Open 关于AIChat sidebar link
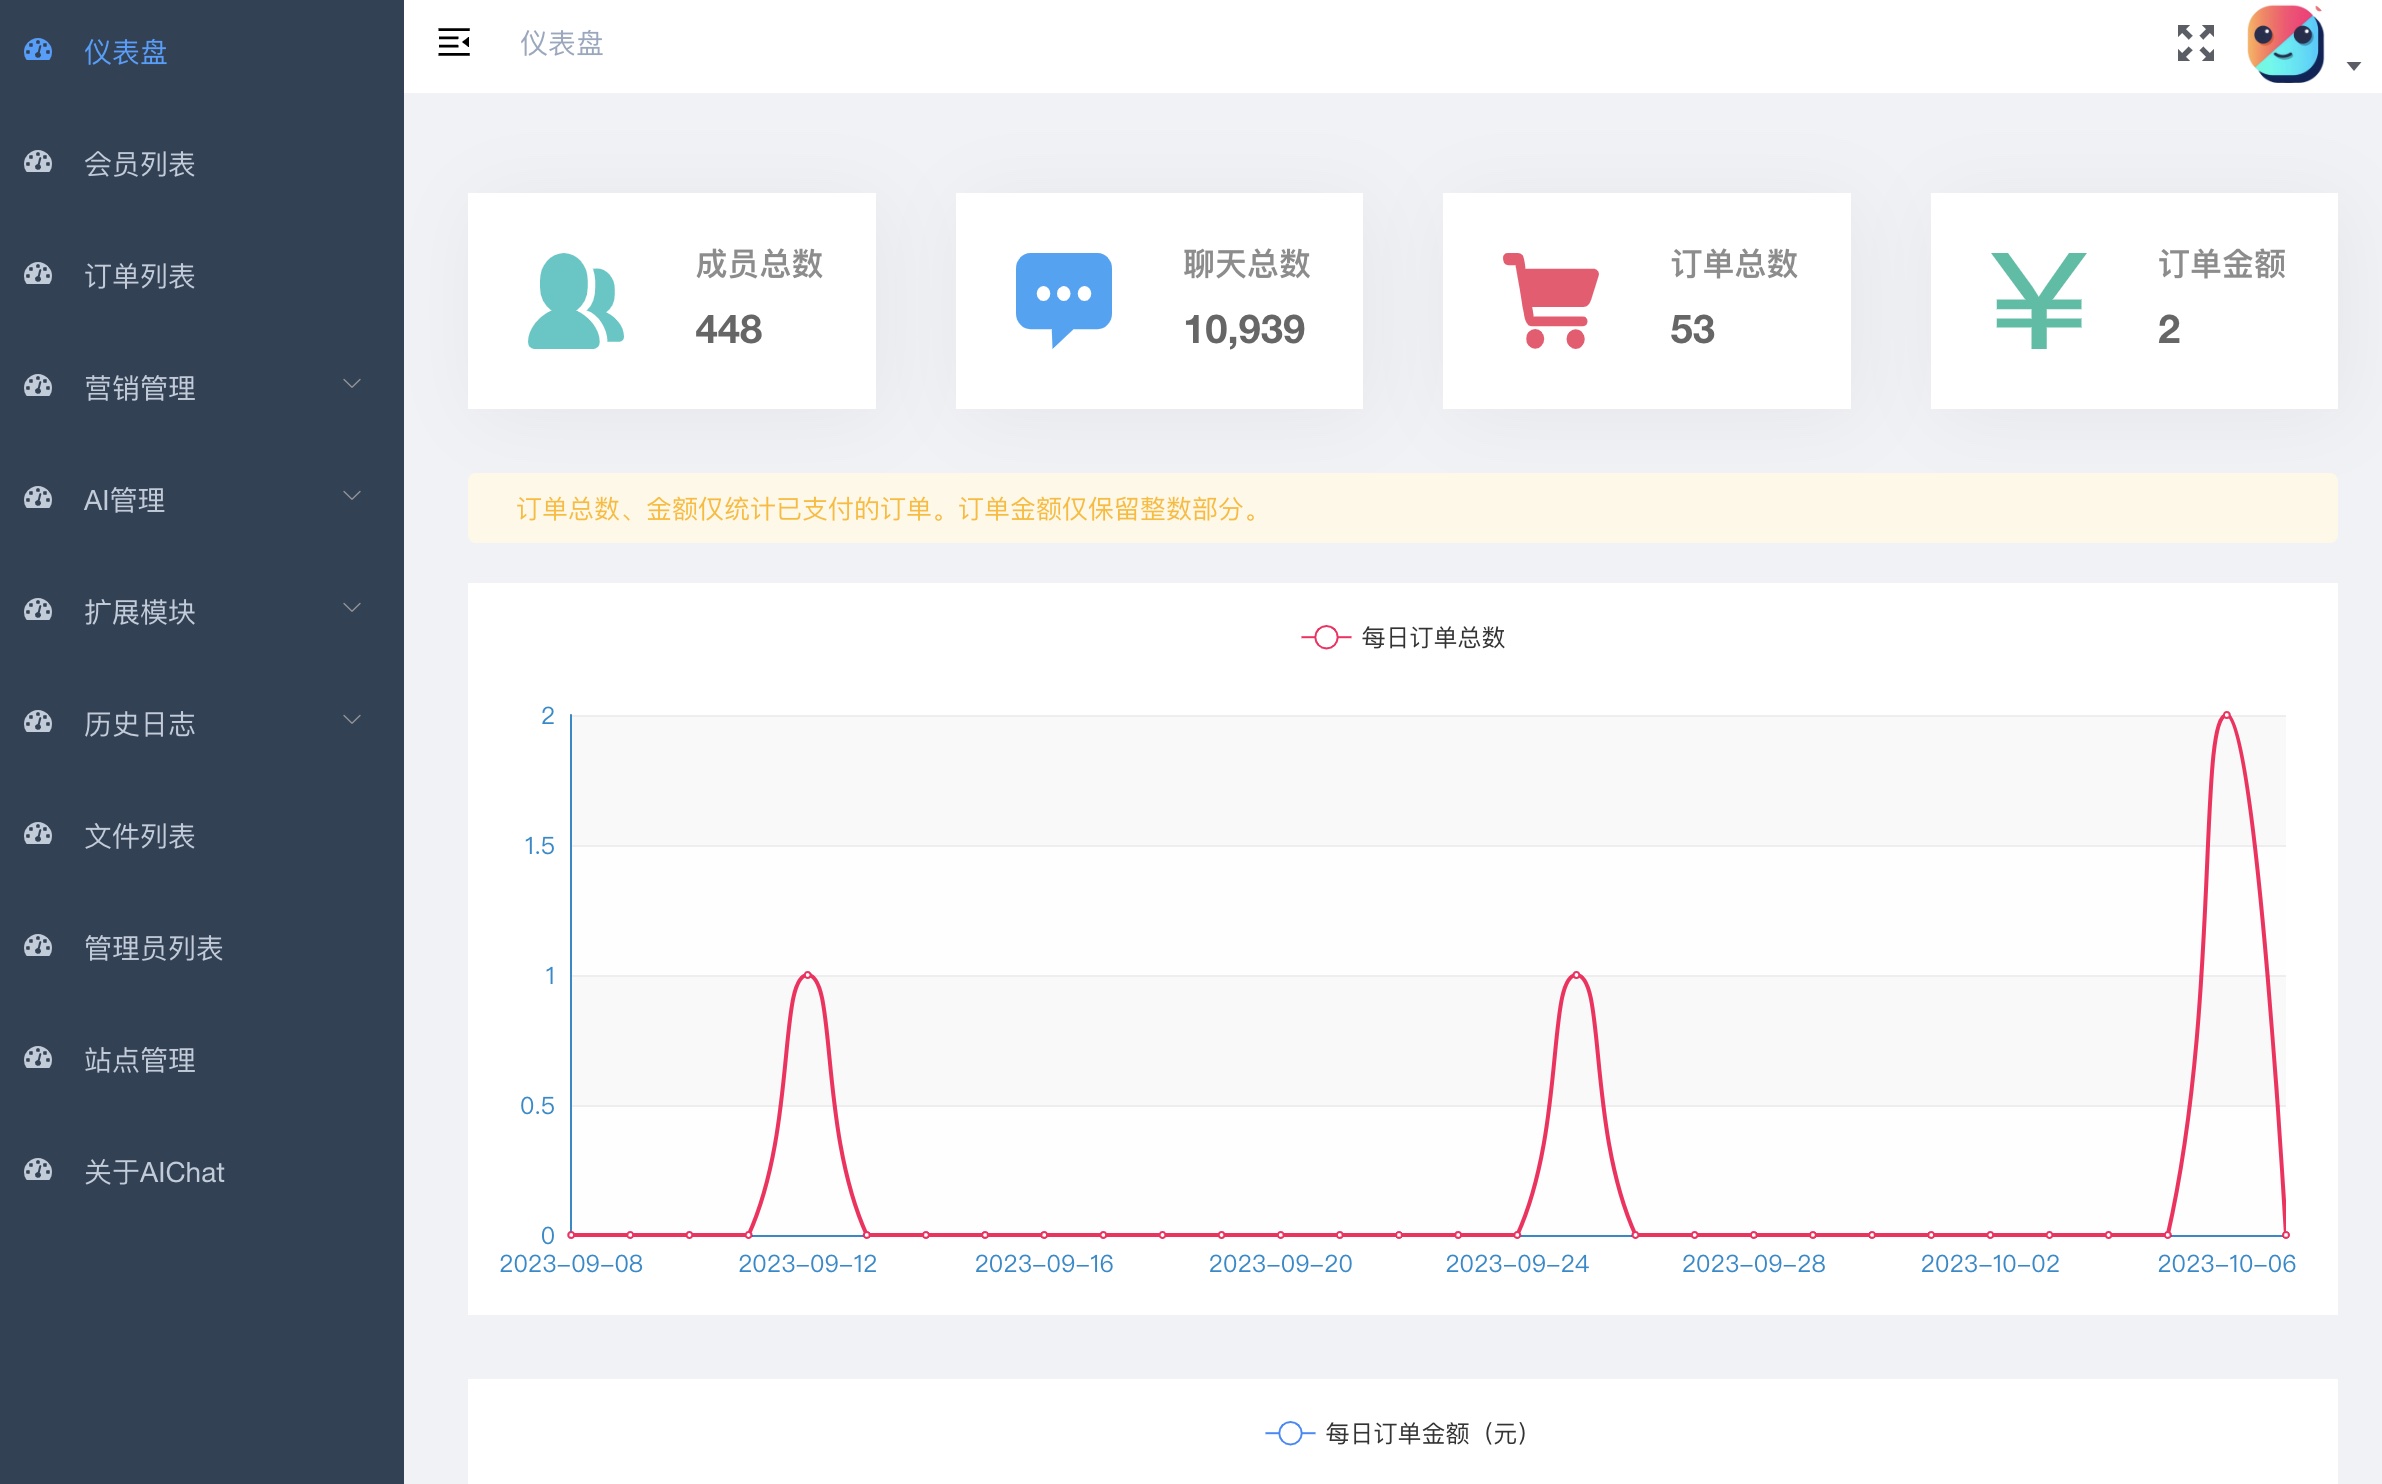 click(154, 1171)
